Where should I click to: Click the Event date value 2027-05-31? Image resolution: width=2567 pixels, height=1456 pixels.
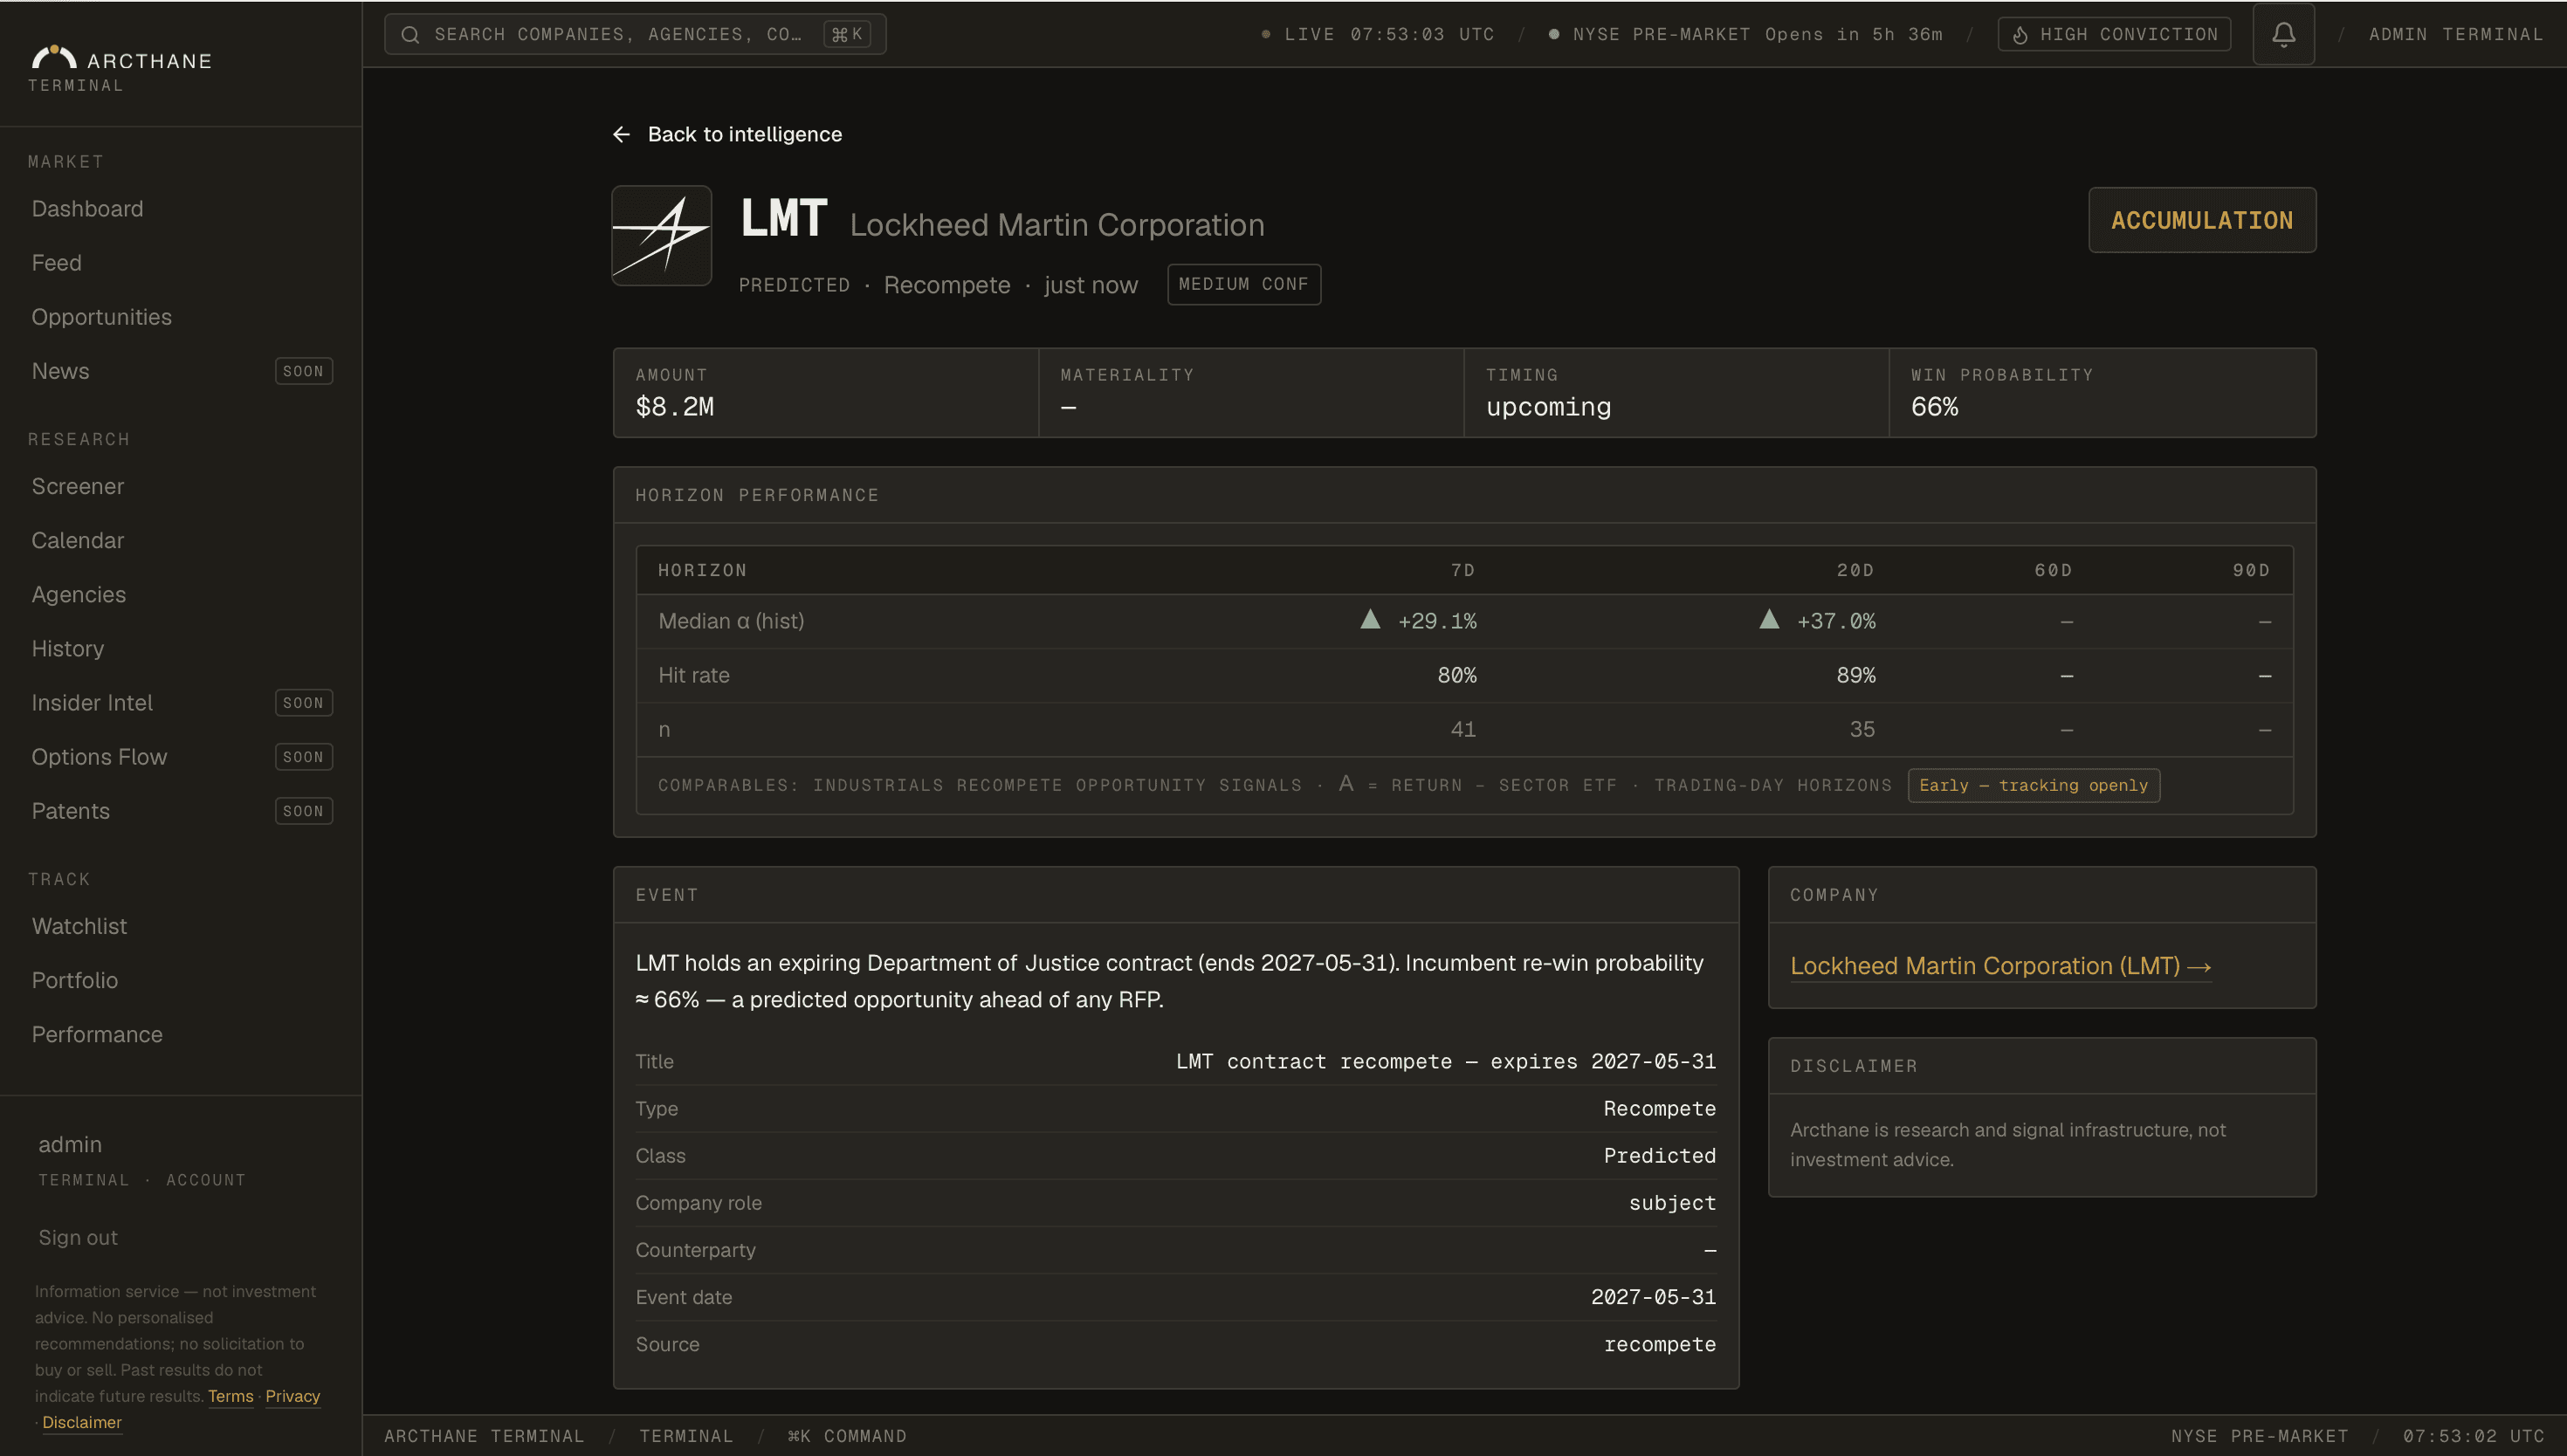(1654, 1297)
